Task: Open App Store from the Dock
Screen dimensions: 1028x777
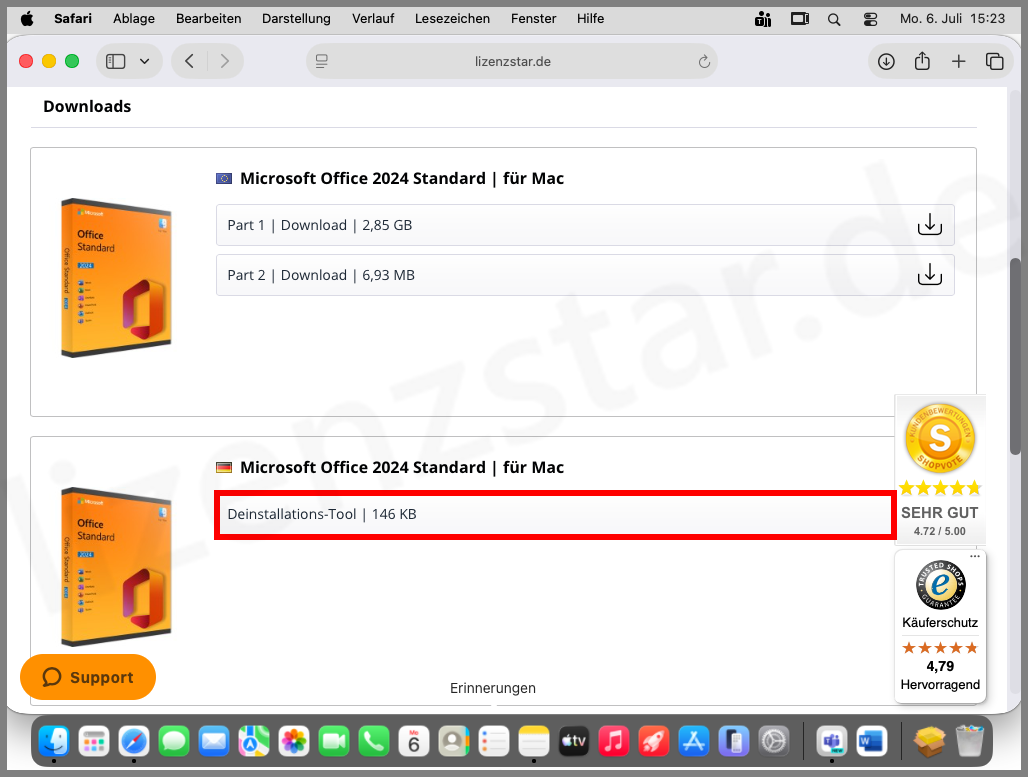Action: (694, 742)
